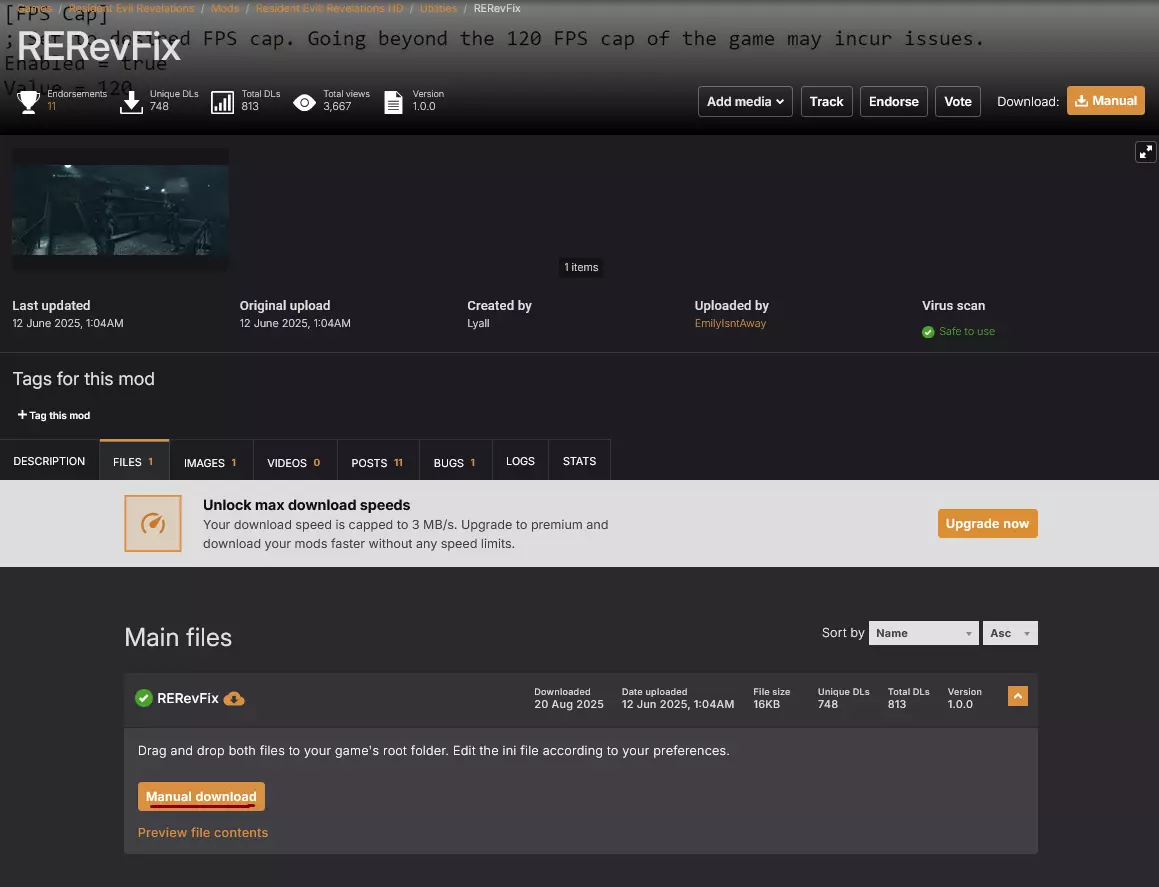Image resolution: width=1159 pixels, height=887 pixels.
Task: Click Upgrade now for premium
Action: click(x=988, y=523)
